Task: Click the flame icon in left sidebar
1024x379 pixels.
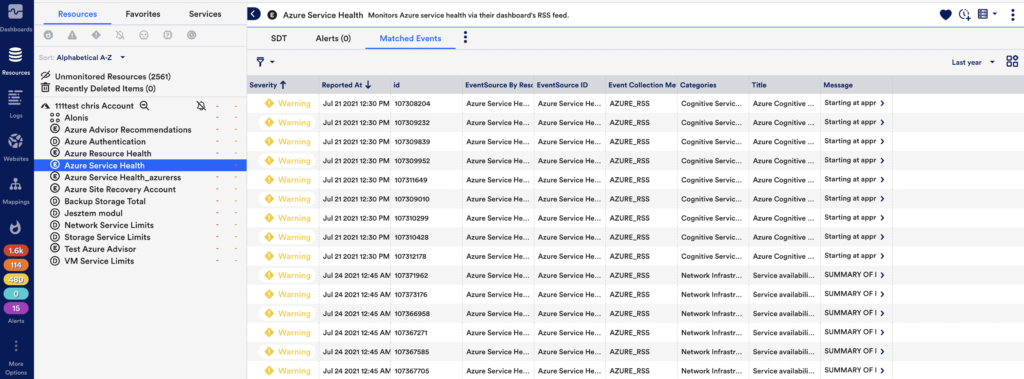Action: 16,227
